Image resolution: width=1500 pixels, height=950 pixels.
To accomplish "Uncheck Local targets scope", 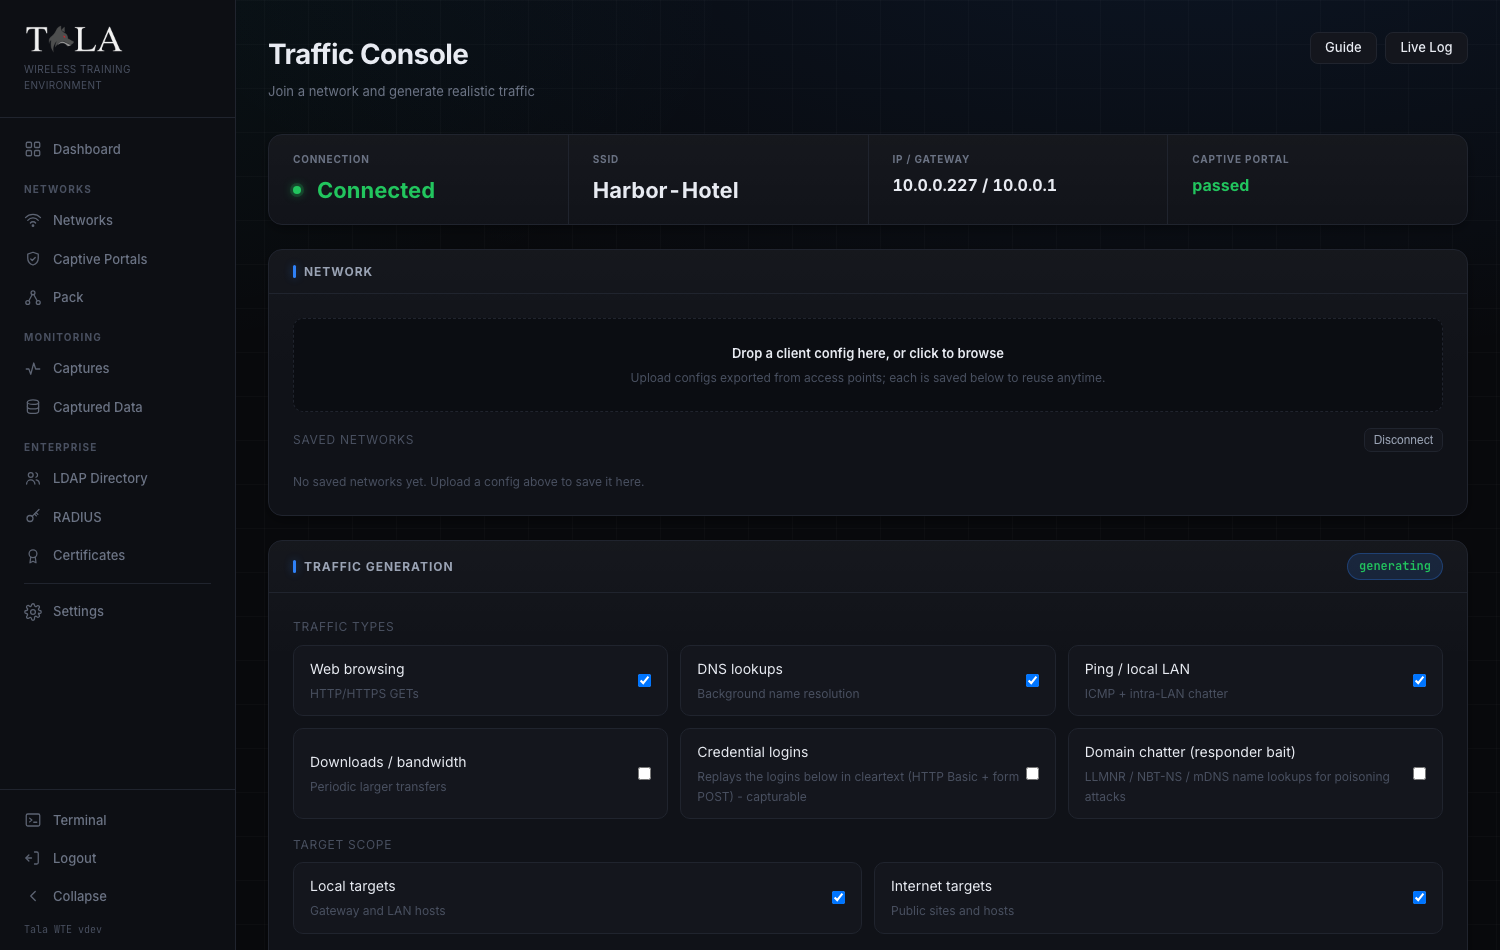I will 838,898.
